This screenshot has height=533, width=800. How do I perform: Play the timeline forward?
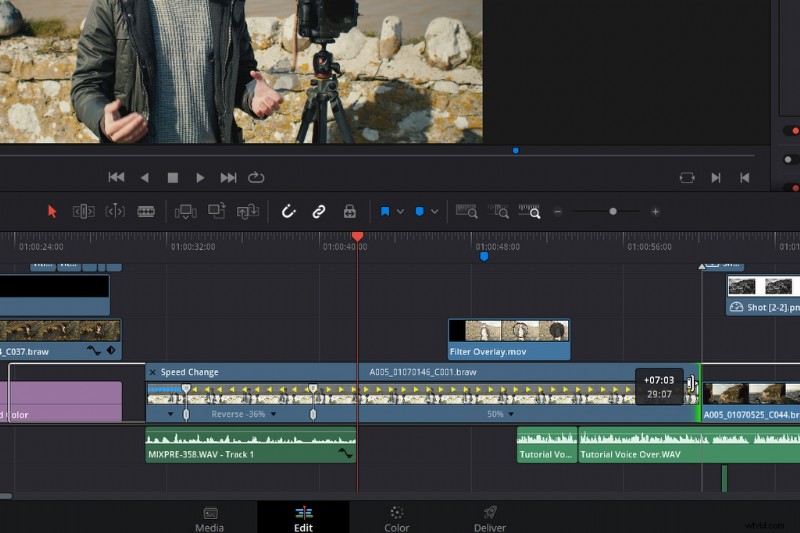click(200, 177)
